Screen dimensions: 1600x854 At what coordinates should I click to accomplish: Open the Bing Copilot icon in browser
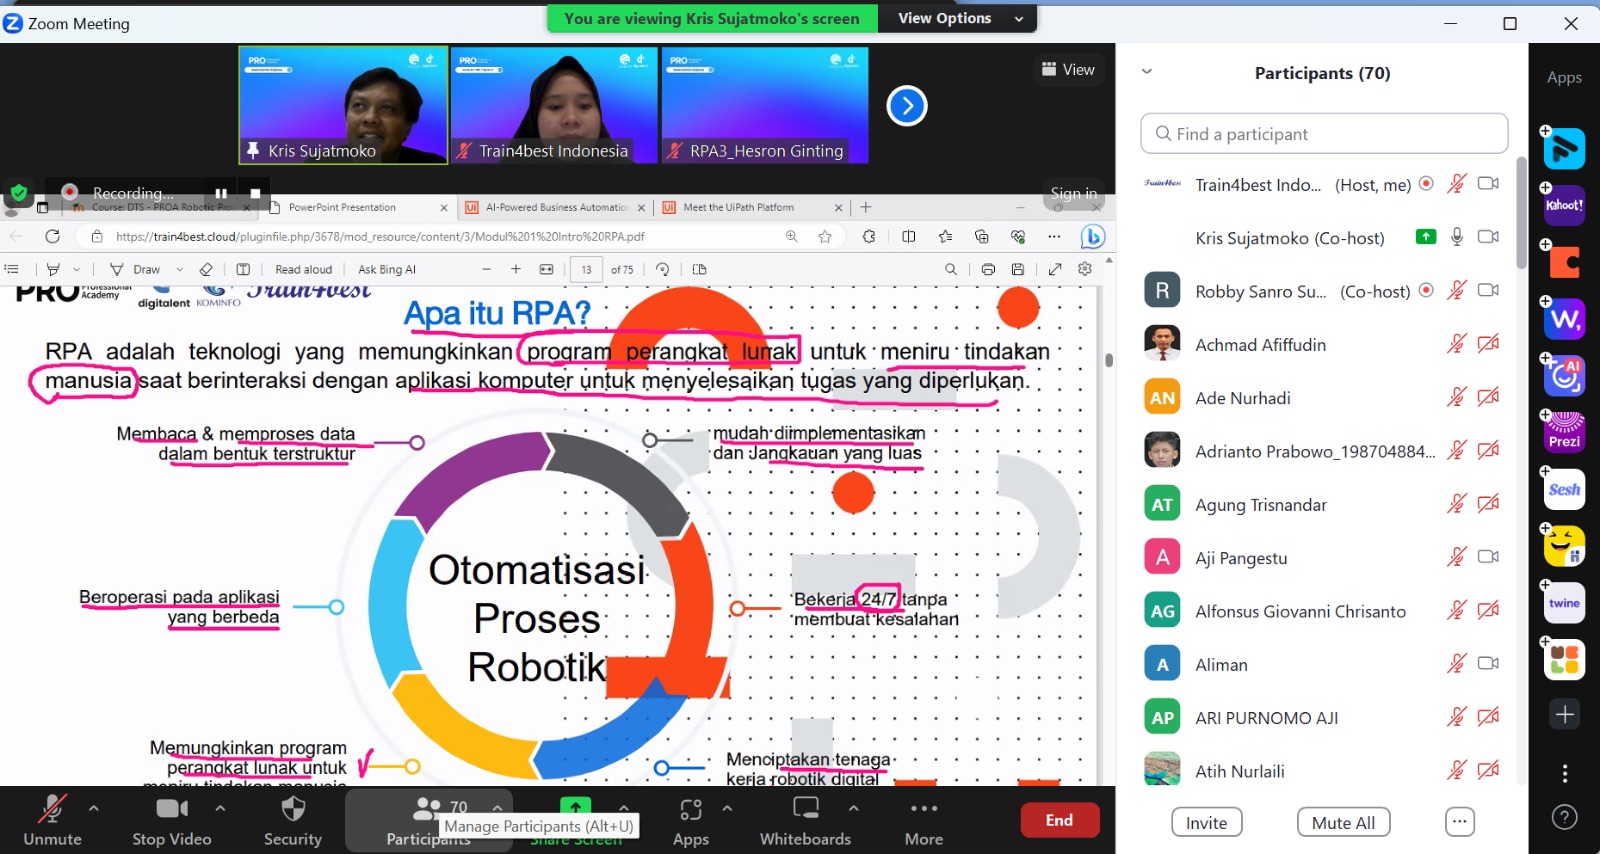pyautogui.click(x=1092, y=236)
